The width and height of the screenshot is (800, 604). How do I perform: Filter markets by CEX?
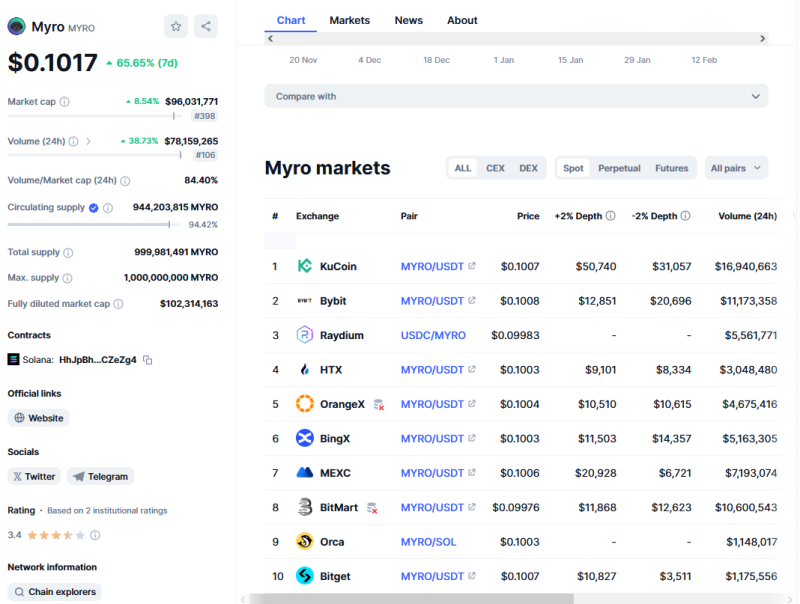click(x=495, y=168)
